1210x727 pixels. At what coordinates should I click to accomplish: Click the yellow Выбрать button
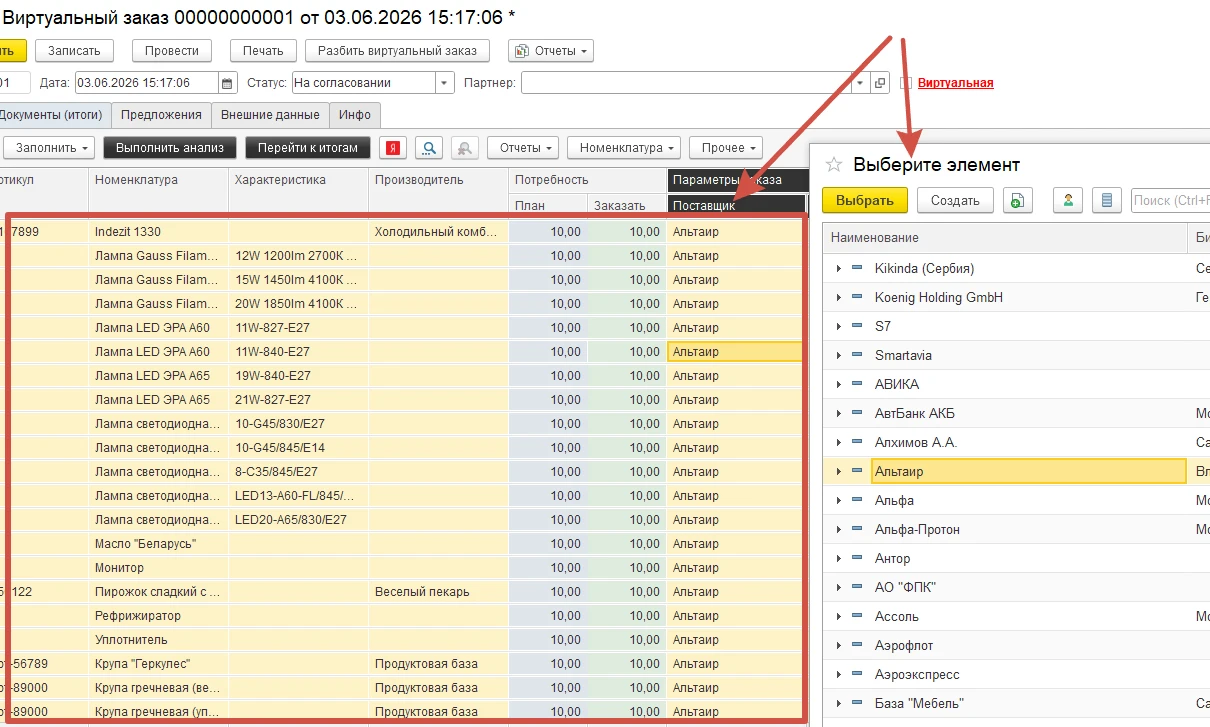(x=865, y=200)
